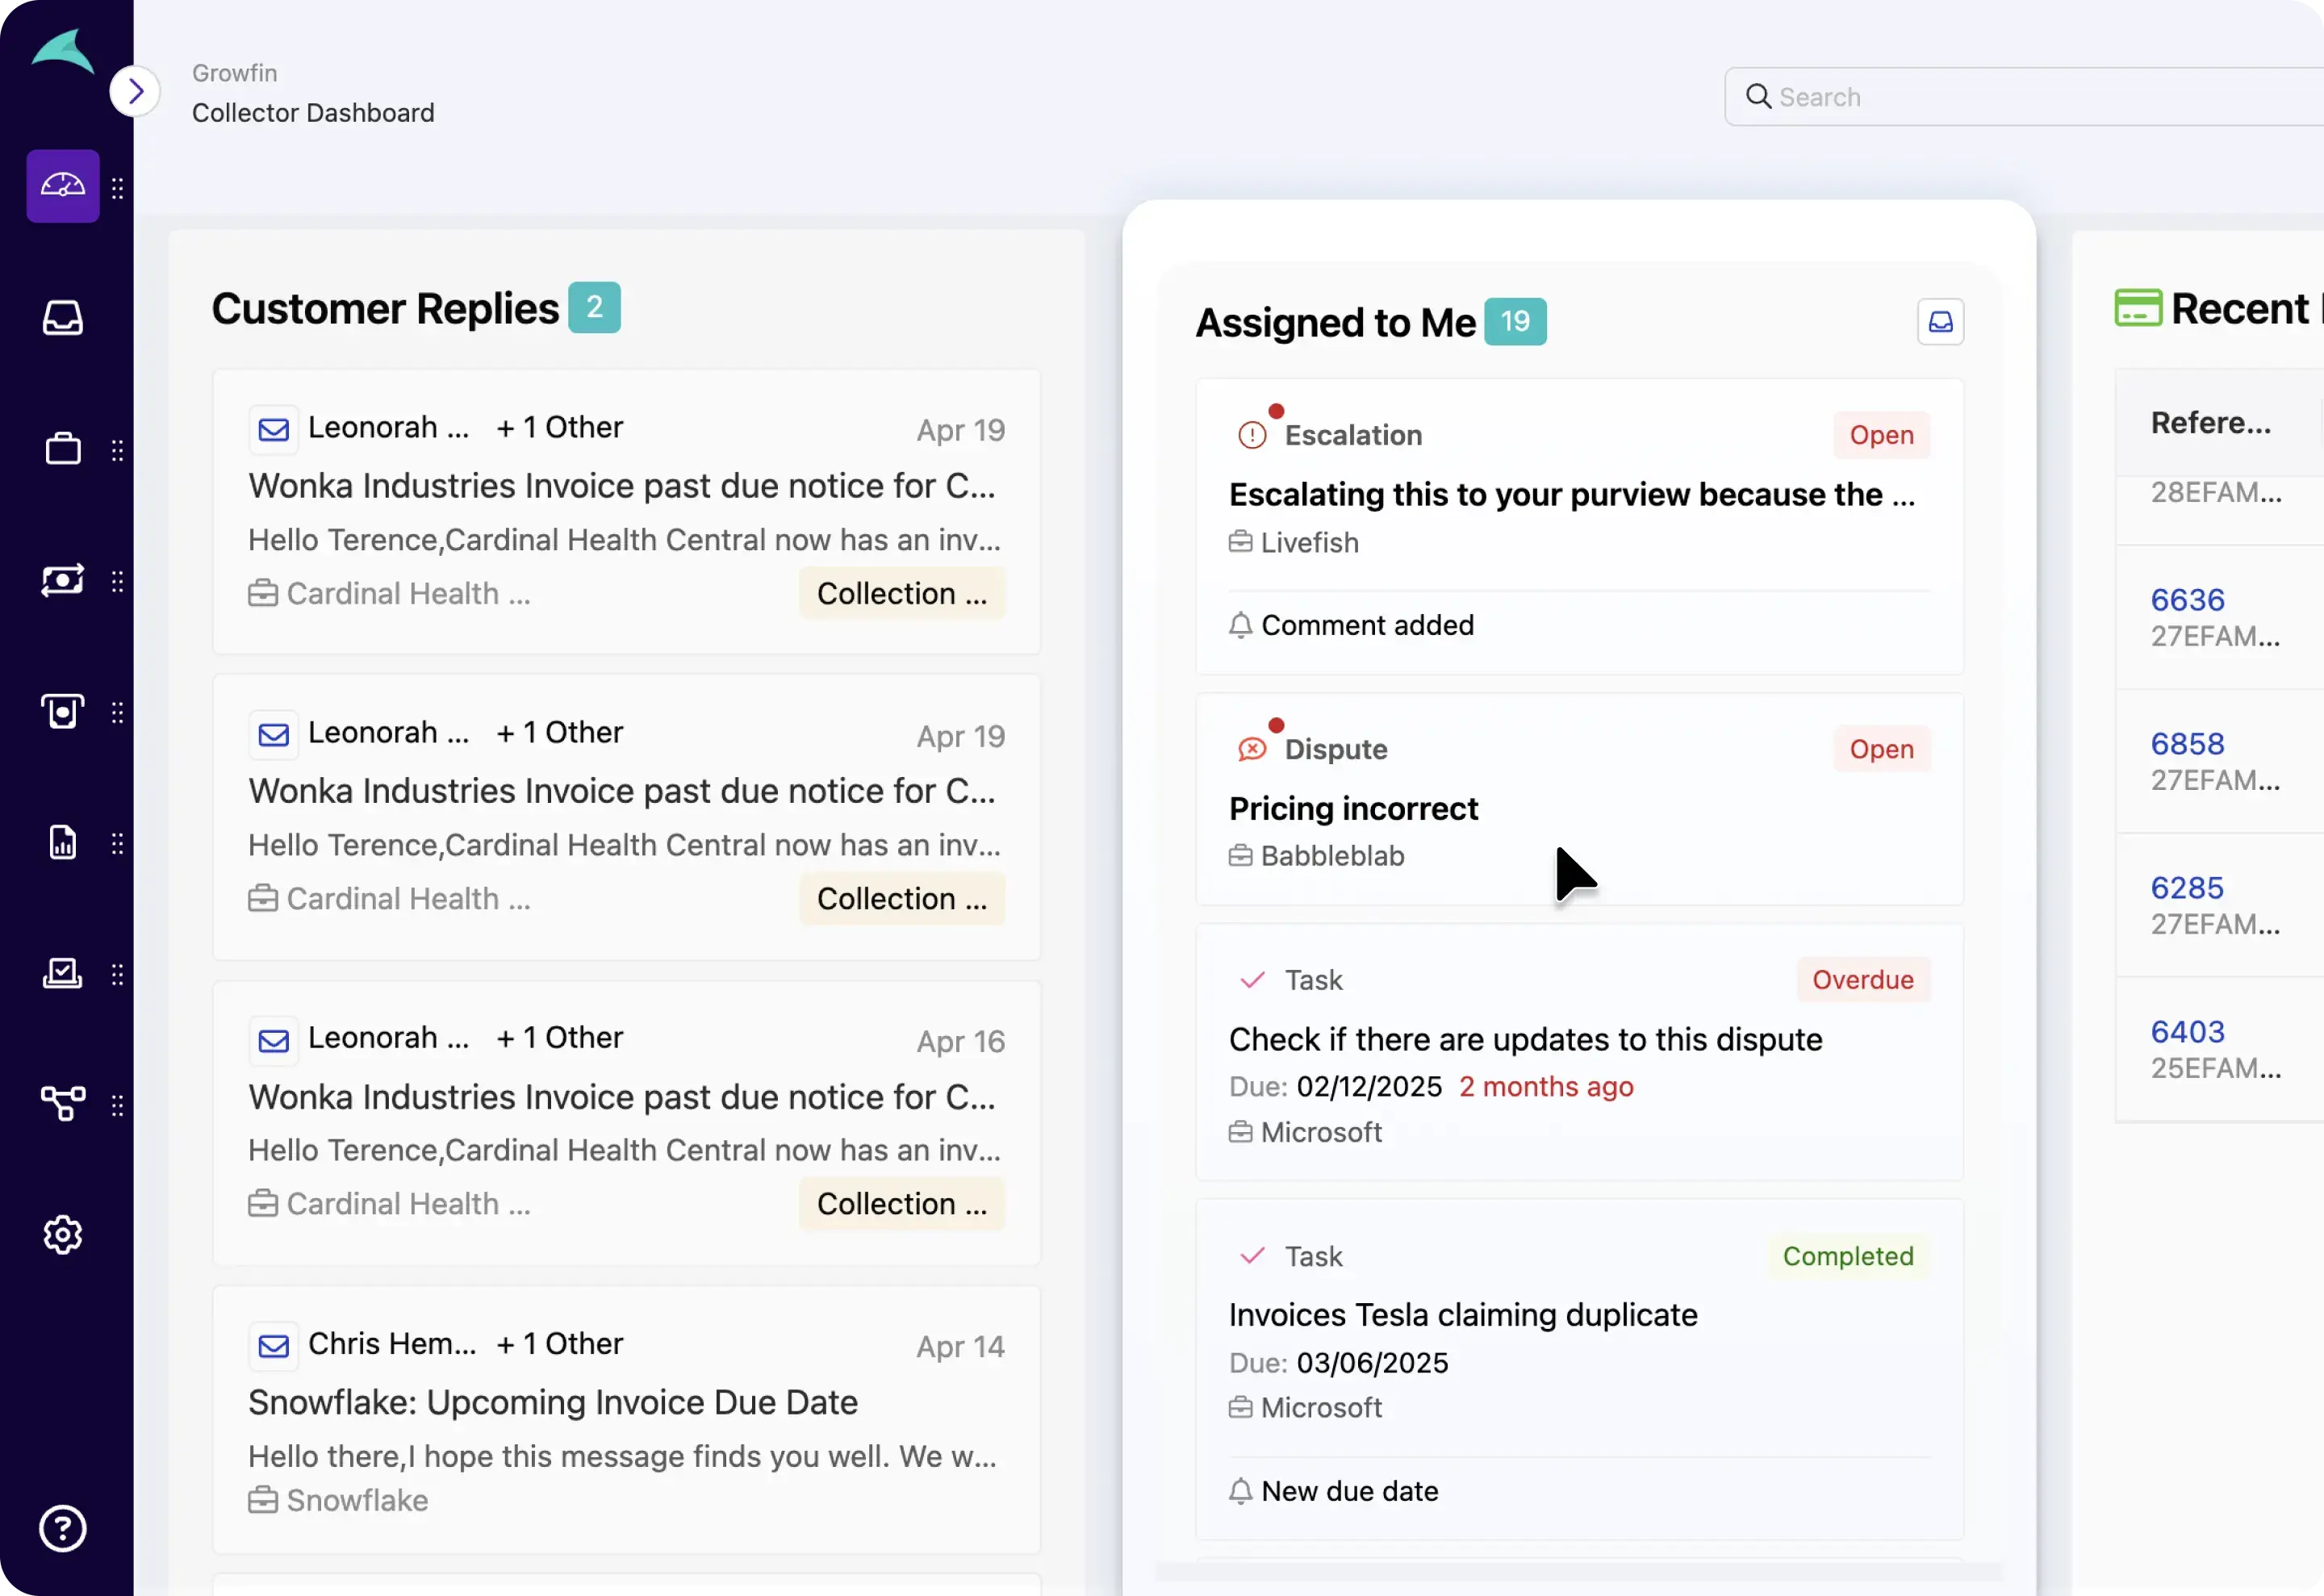The height and width of the screenshot is (1596, 2324).
Task: Click the Completed badge on Tesla task
Action: 1847,1256
